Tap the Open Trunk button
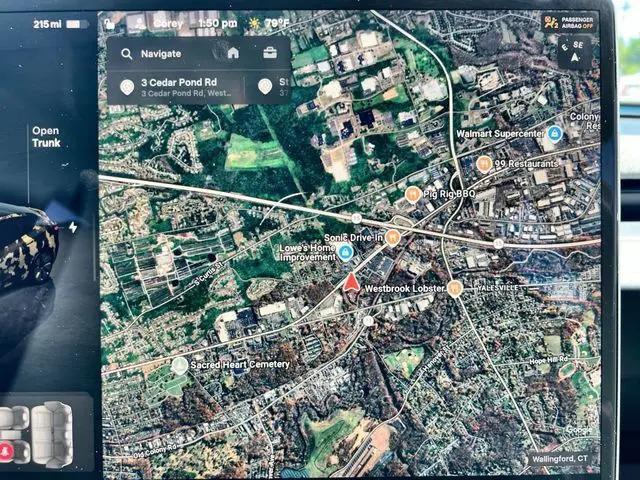 46,137
